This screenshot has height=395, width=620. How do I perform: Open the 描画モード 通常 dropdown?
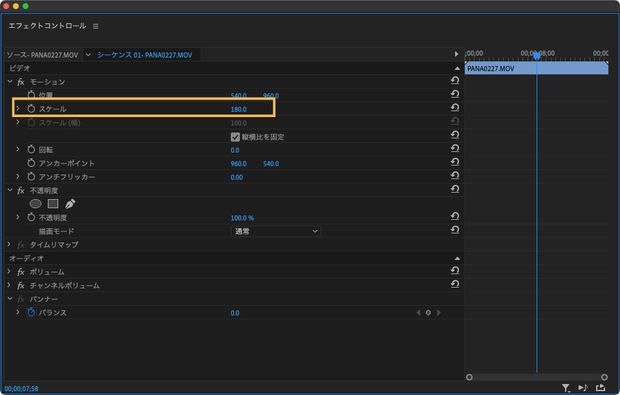276,231
